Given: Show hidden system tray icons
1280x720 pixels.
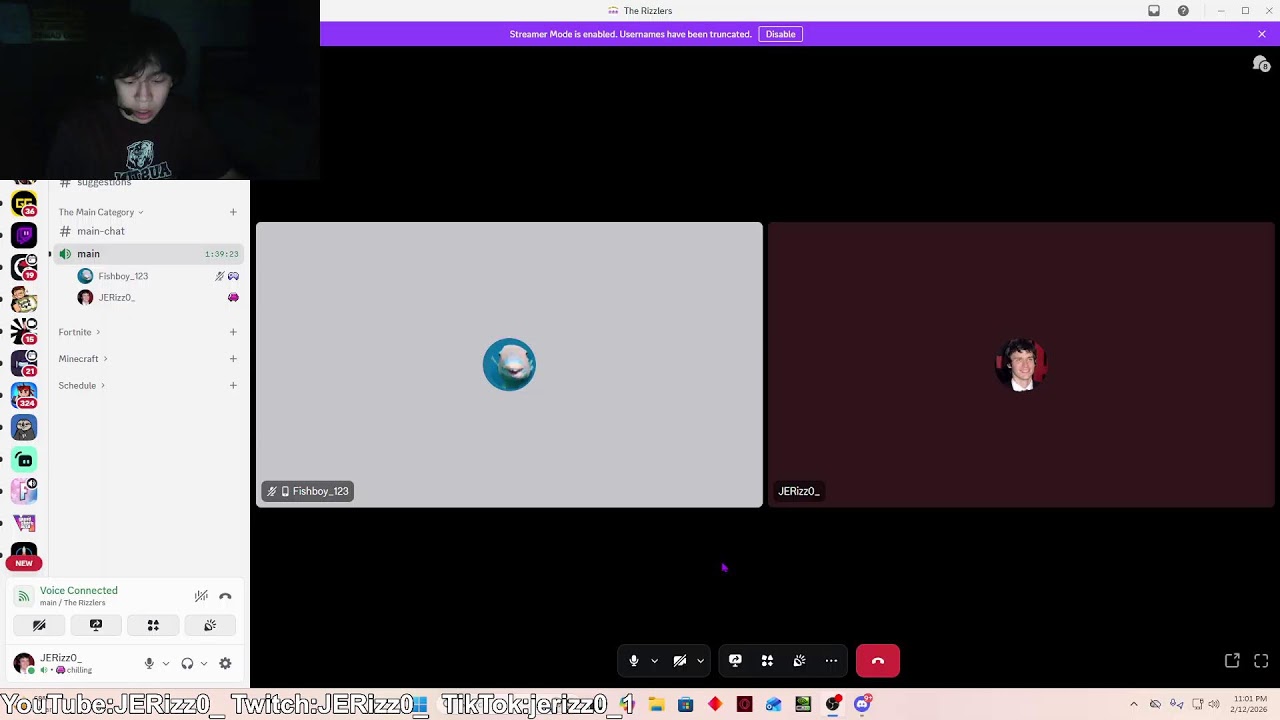Looking at the screenshot, I should [1133, 704].
